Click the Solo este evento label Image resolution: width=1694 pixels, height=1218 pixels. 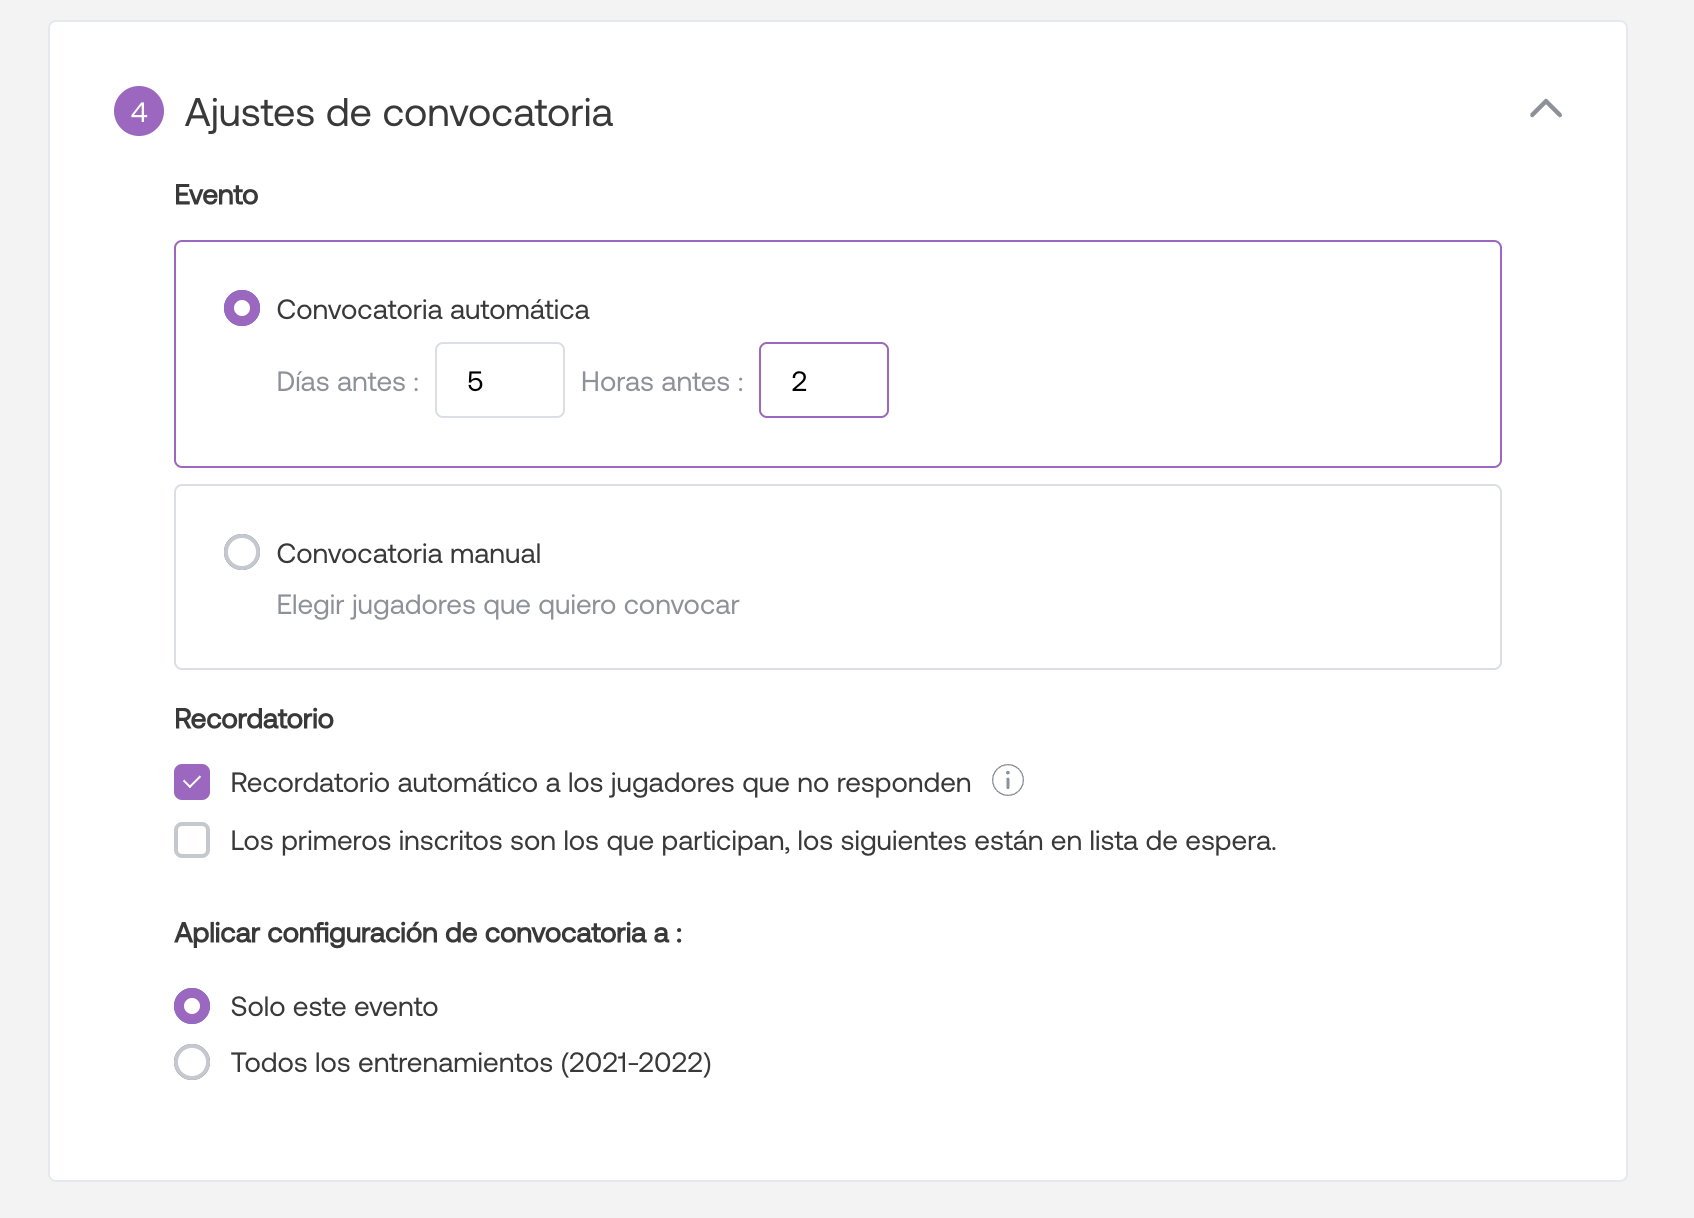coord(335,1007)
